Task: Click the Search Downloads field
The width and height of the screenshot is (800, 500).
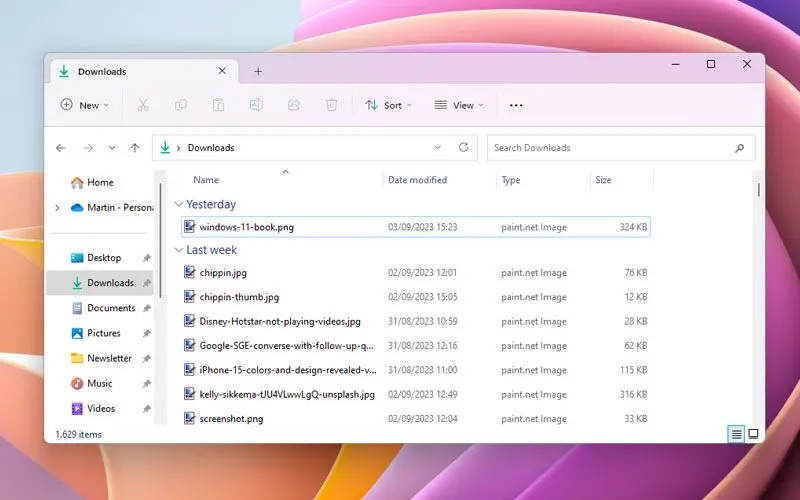Action: 621,148
